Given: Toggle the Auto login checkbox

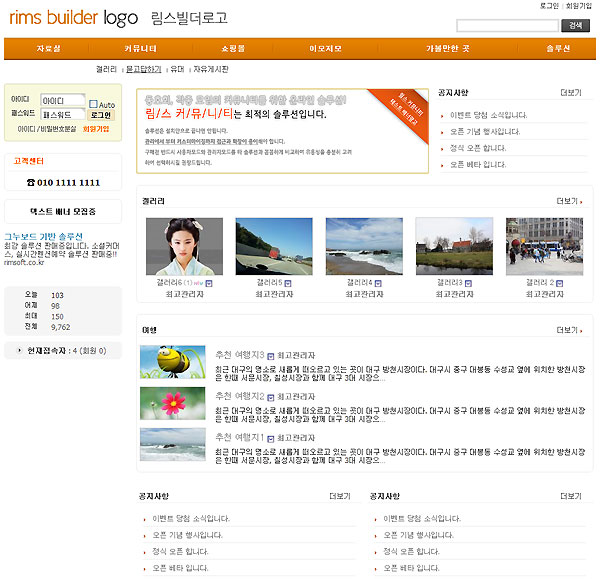Looking at the screenshot, I should pyautogui.click(x=93, y=104).
